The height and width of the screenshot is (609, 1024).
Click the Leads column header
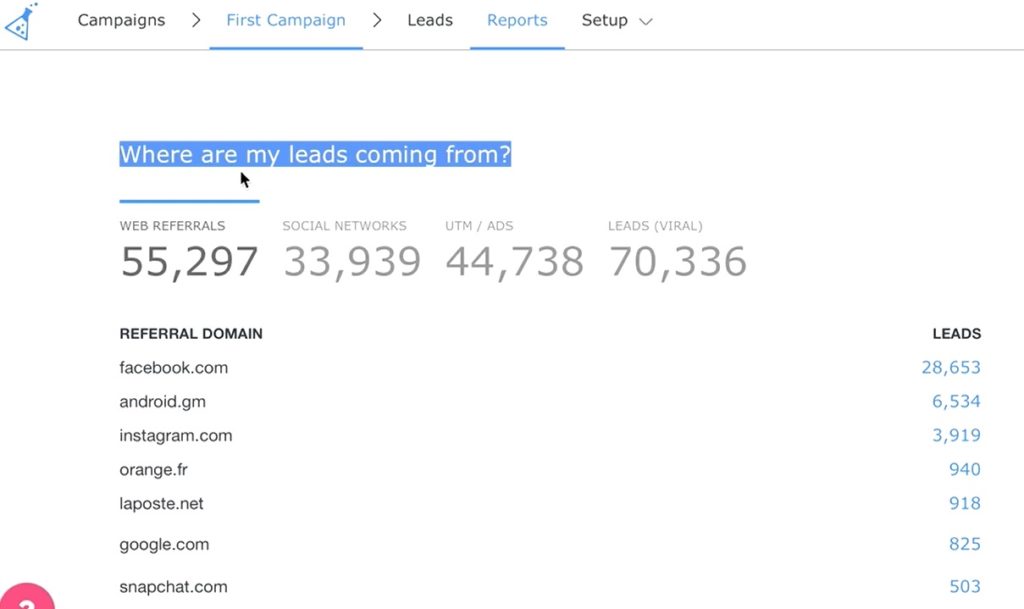pos(957,334)
